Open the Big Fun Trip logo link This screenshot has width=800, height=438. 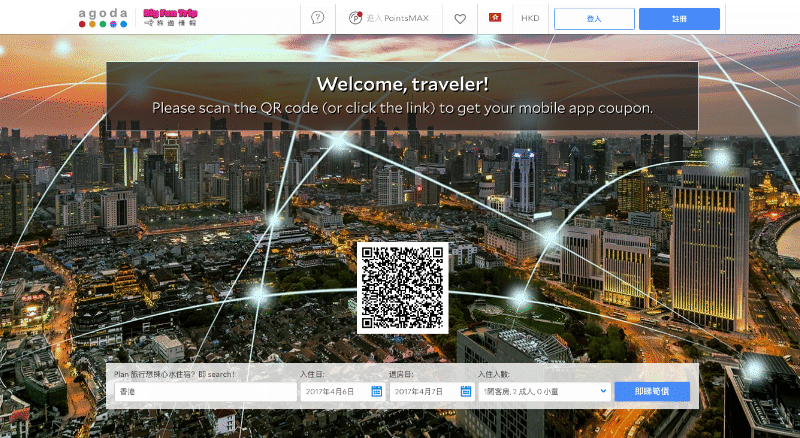click(x=170, y=17)
